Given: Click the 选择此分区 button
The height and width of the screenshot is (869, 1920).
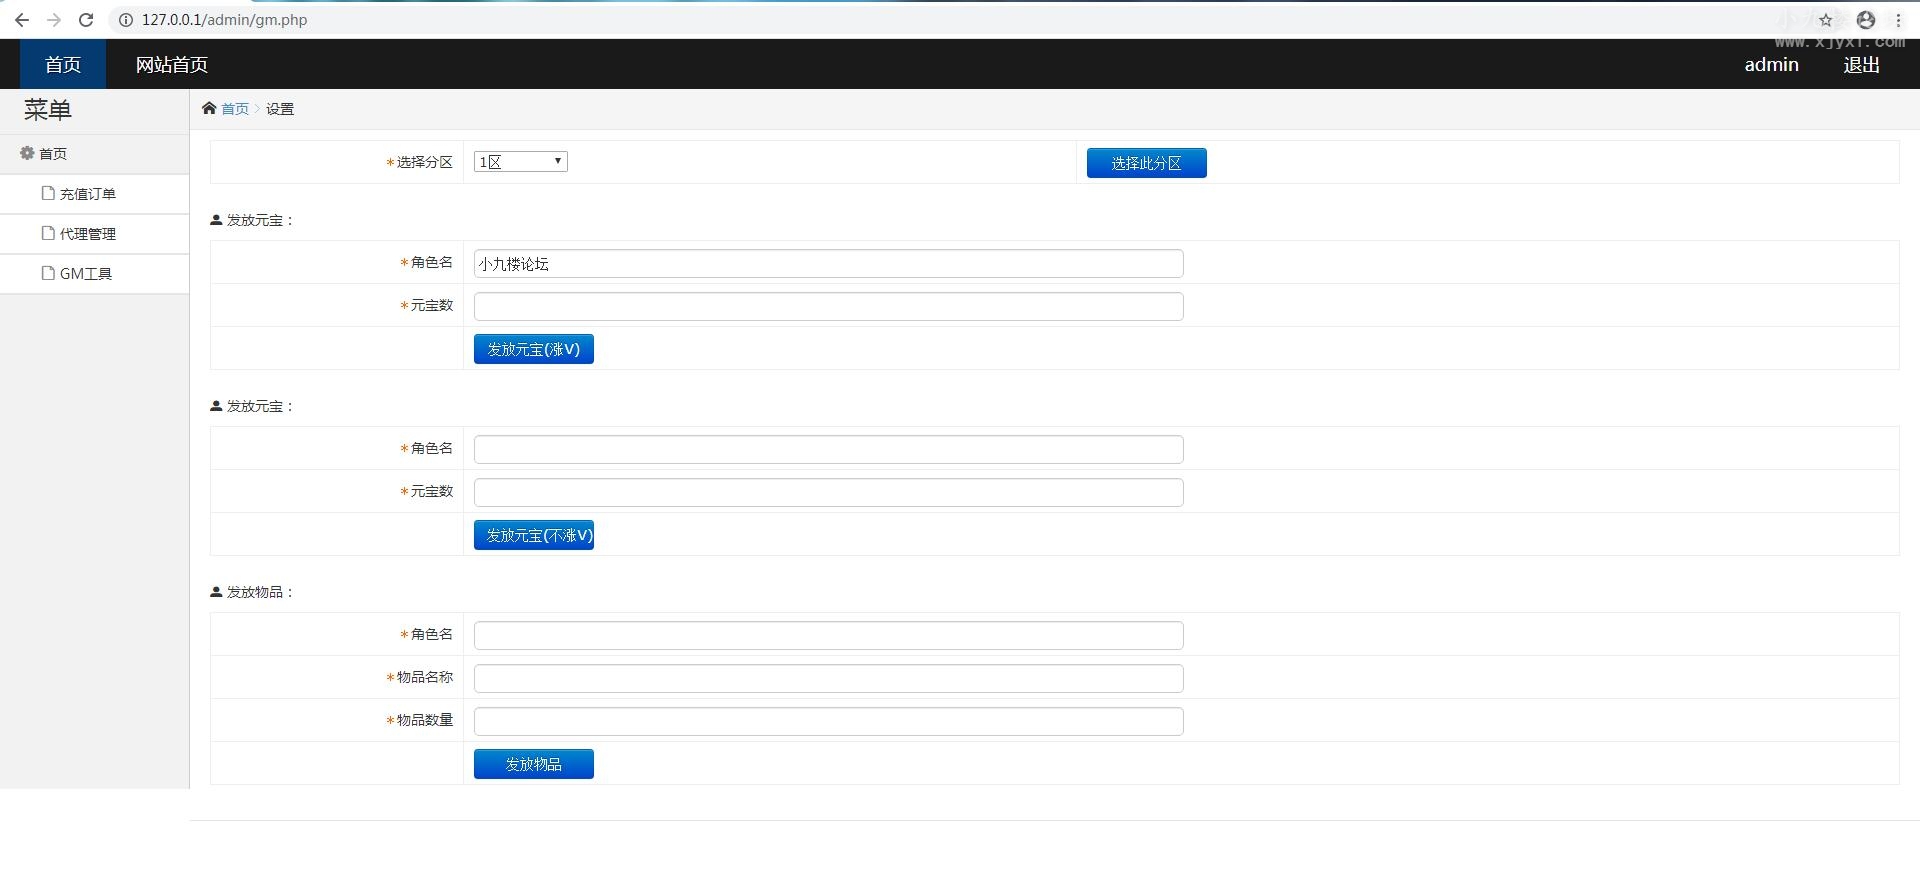Looking at the screenshot, I should (x=1146, y=163).
